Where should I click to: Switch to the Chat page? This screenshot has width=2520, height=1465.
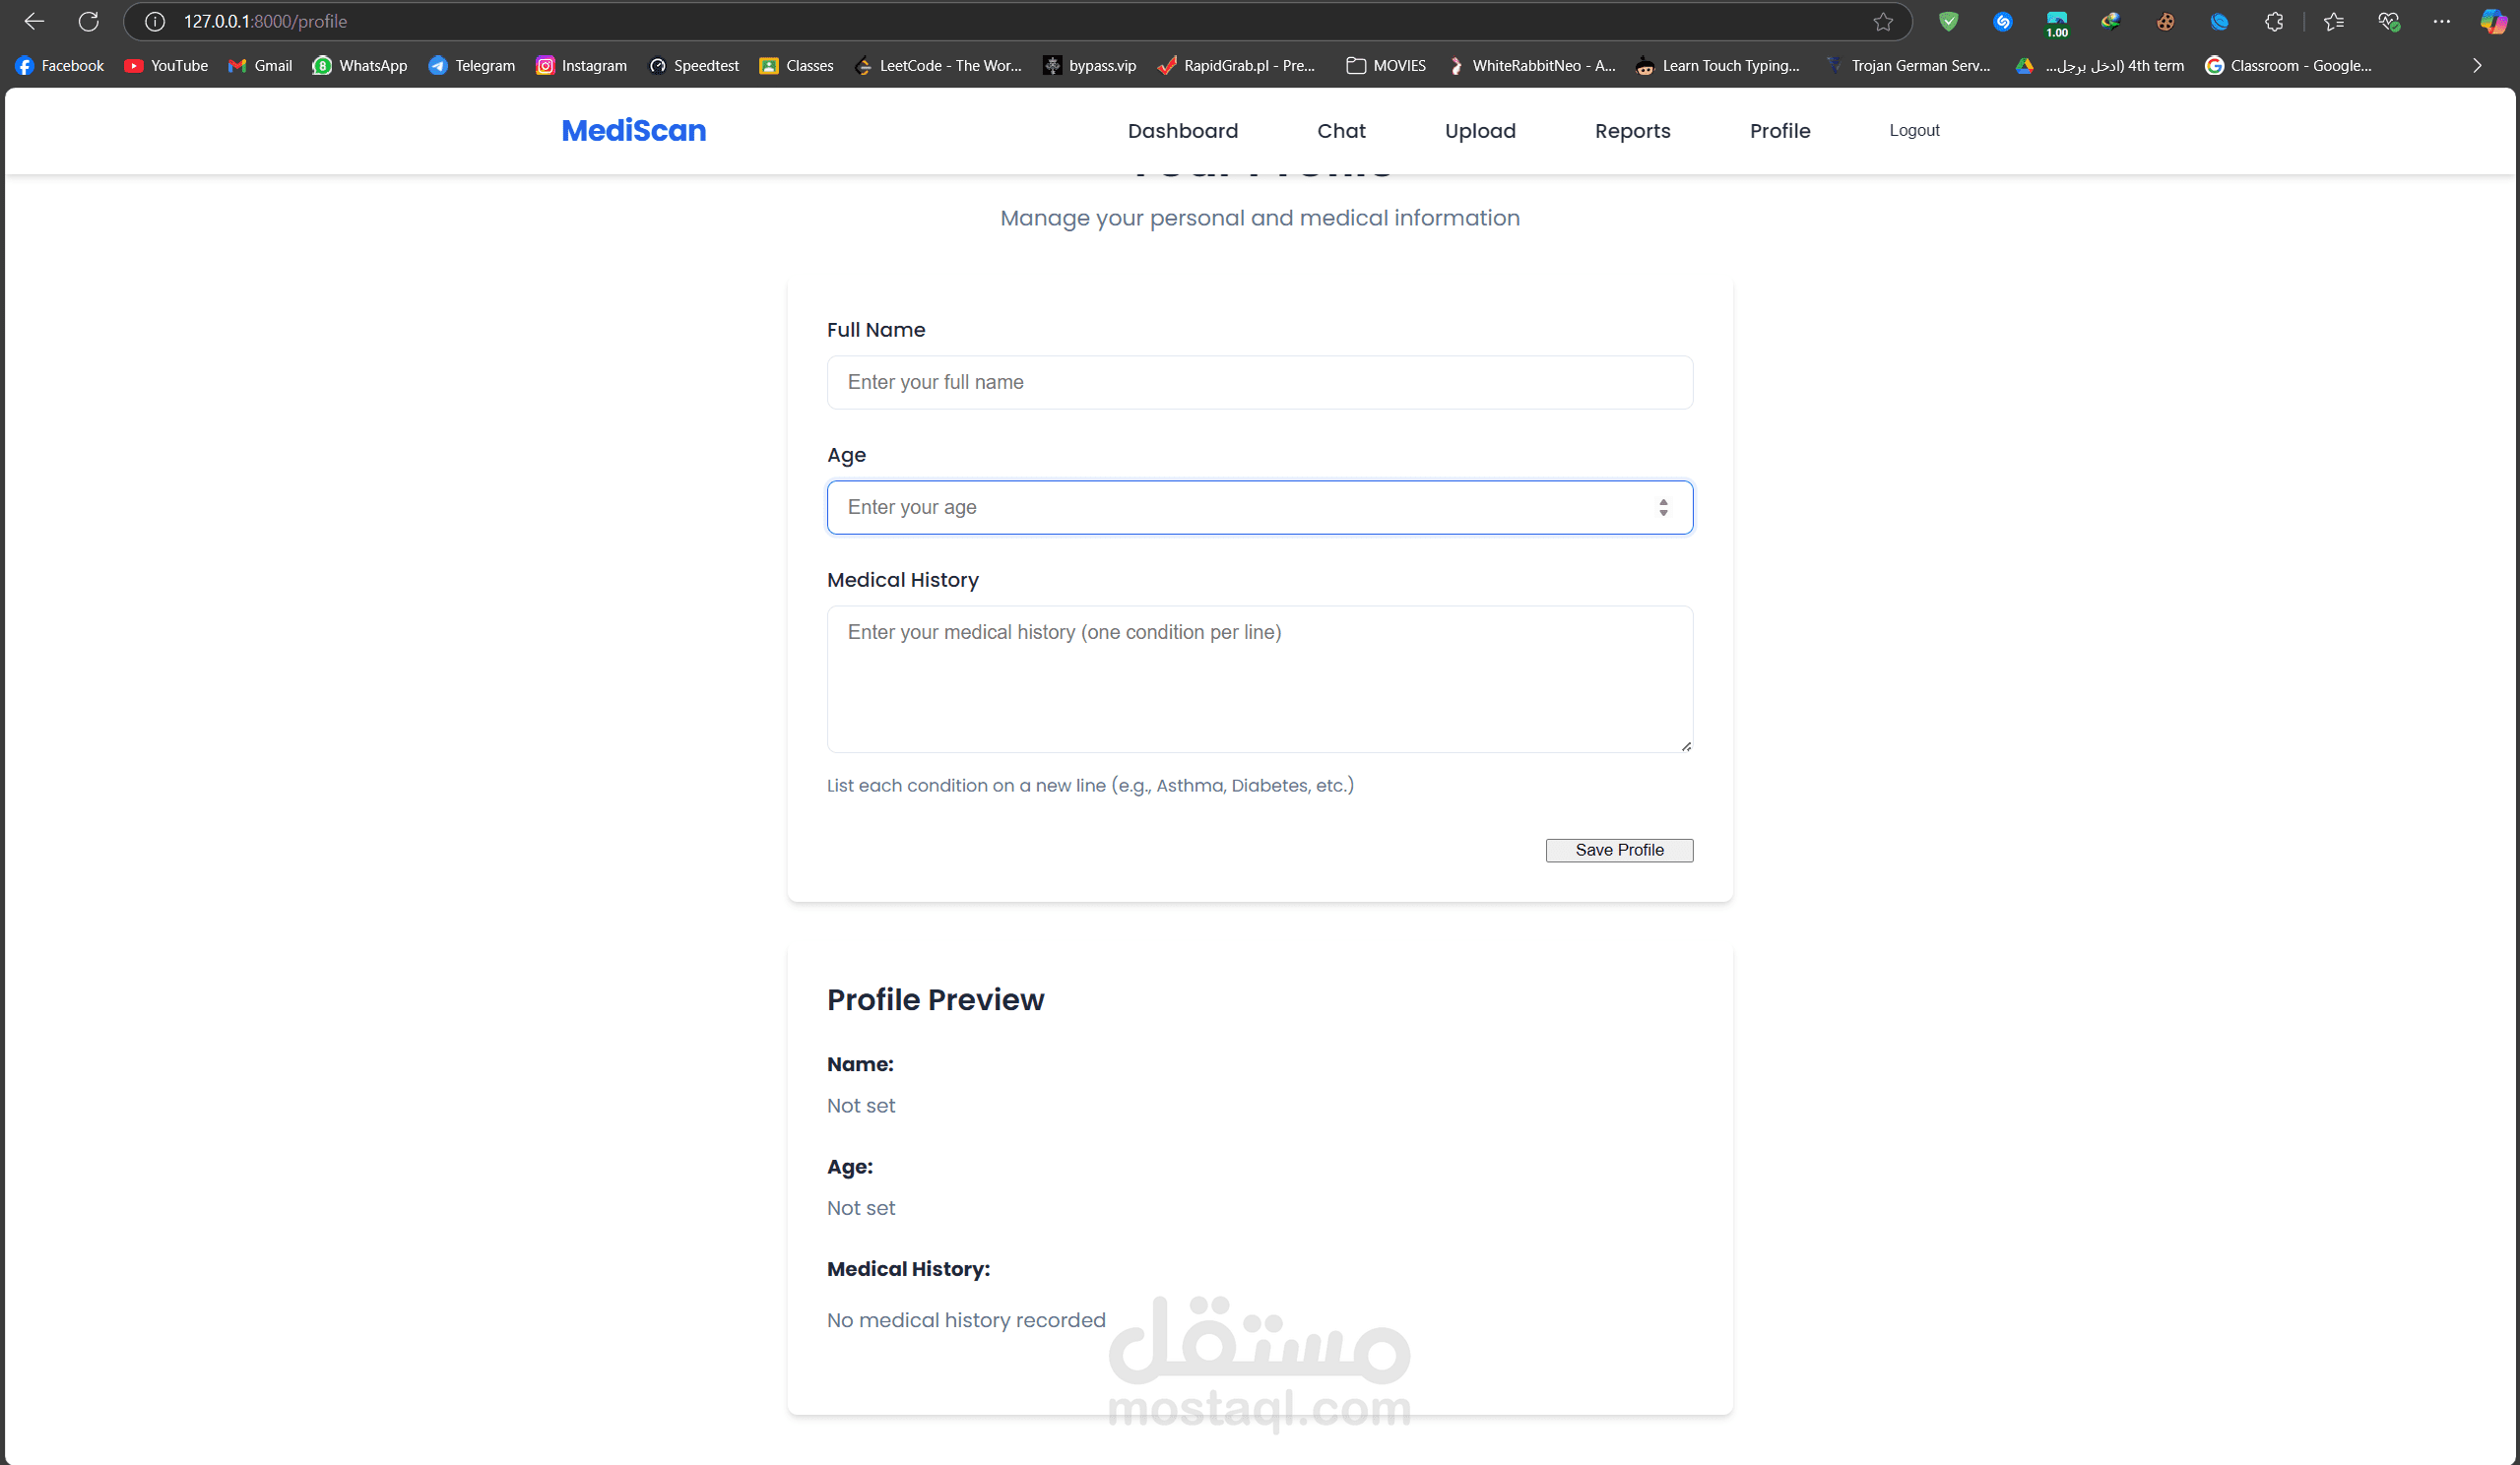1341,131
